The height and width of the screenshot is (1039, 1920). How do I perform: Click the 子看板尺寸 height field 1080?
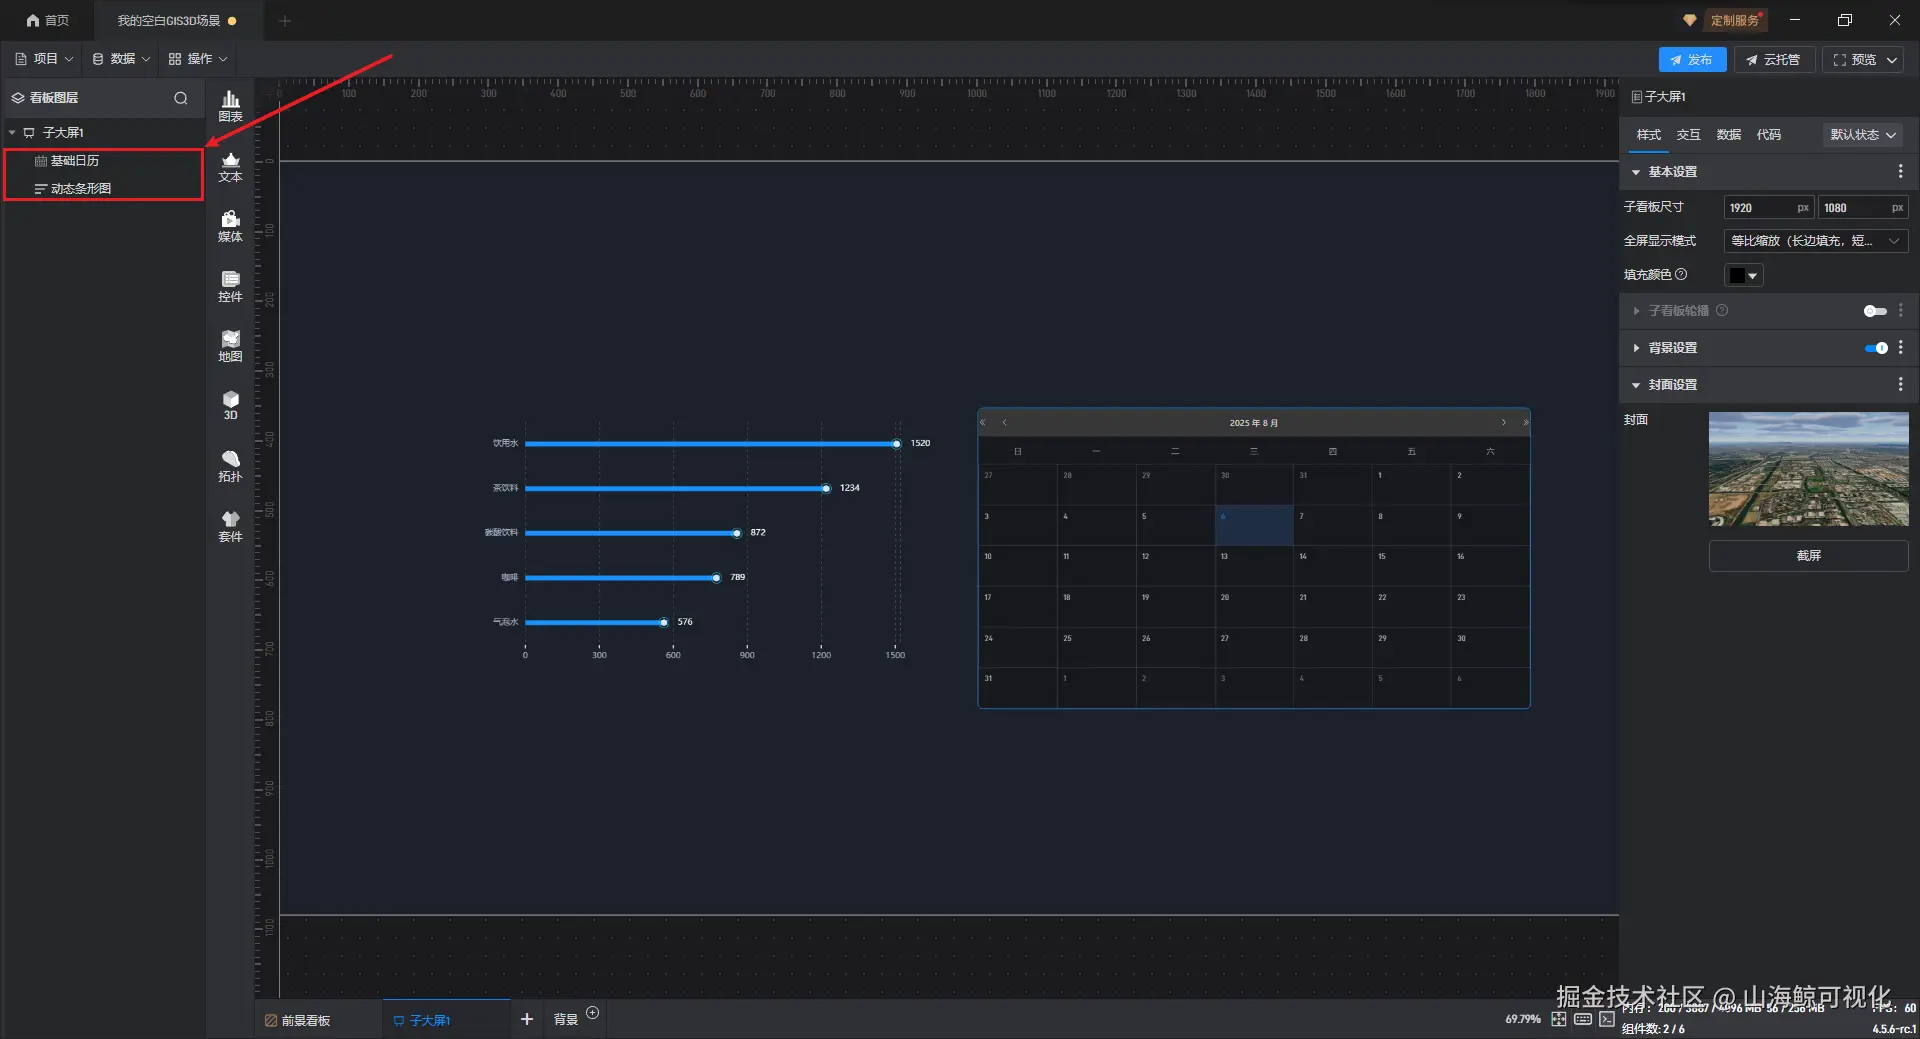pyautogui.click(x=1862, y=208)
